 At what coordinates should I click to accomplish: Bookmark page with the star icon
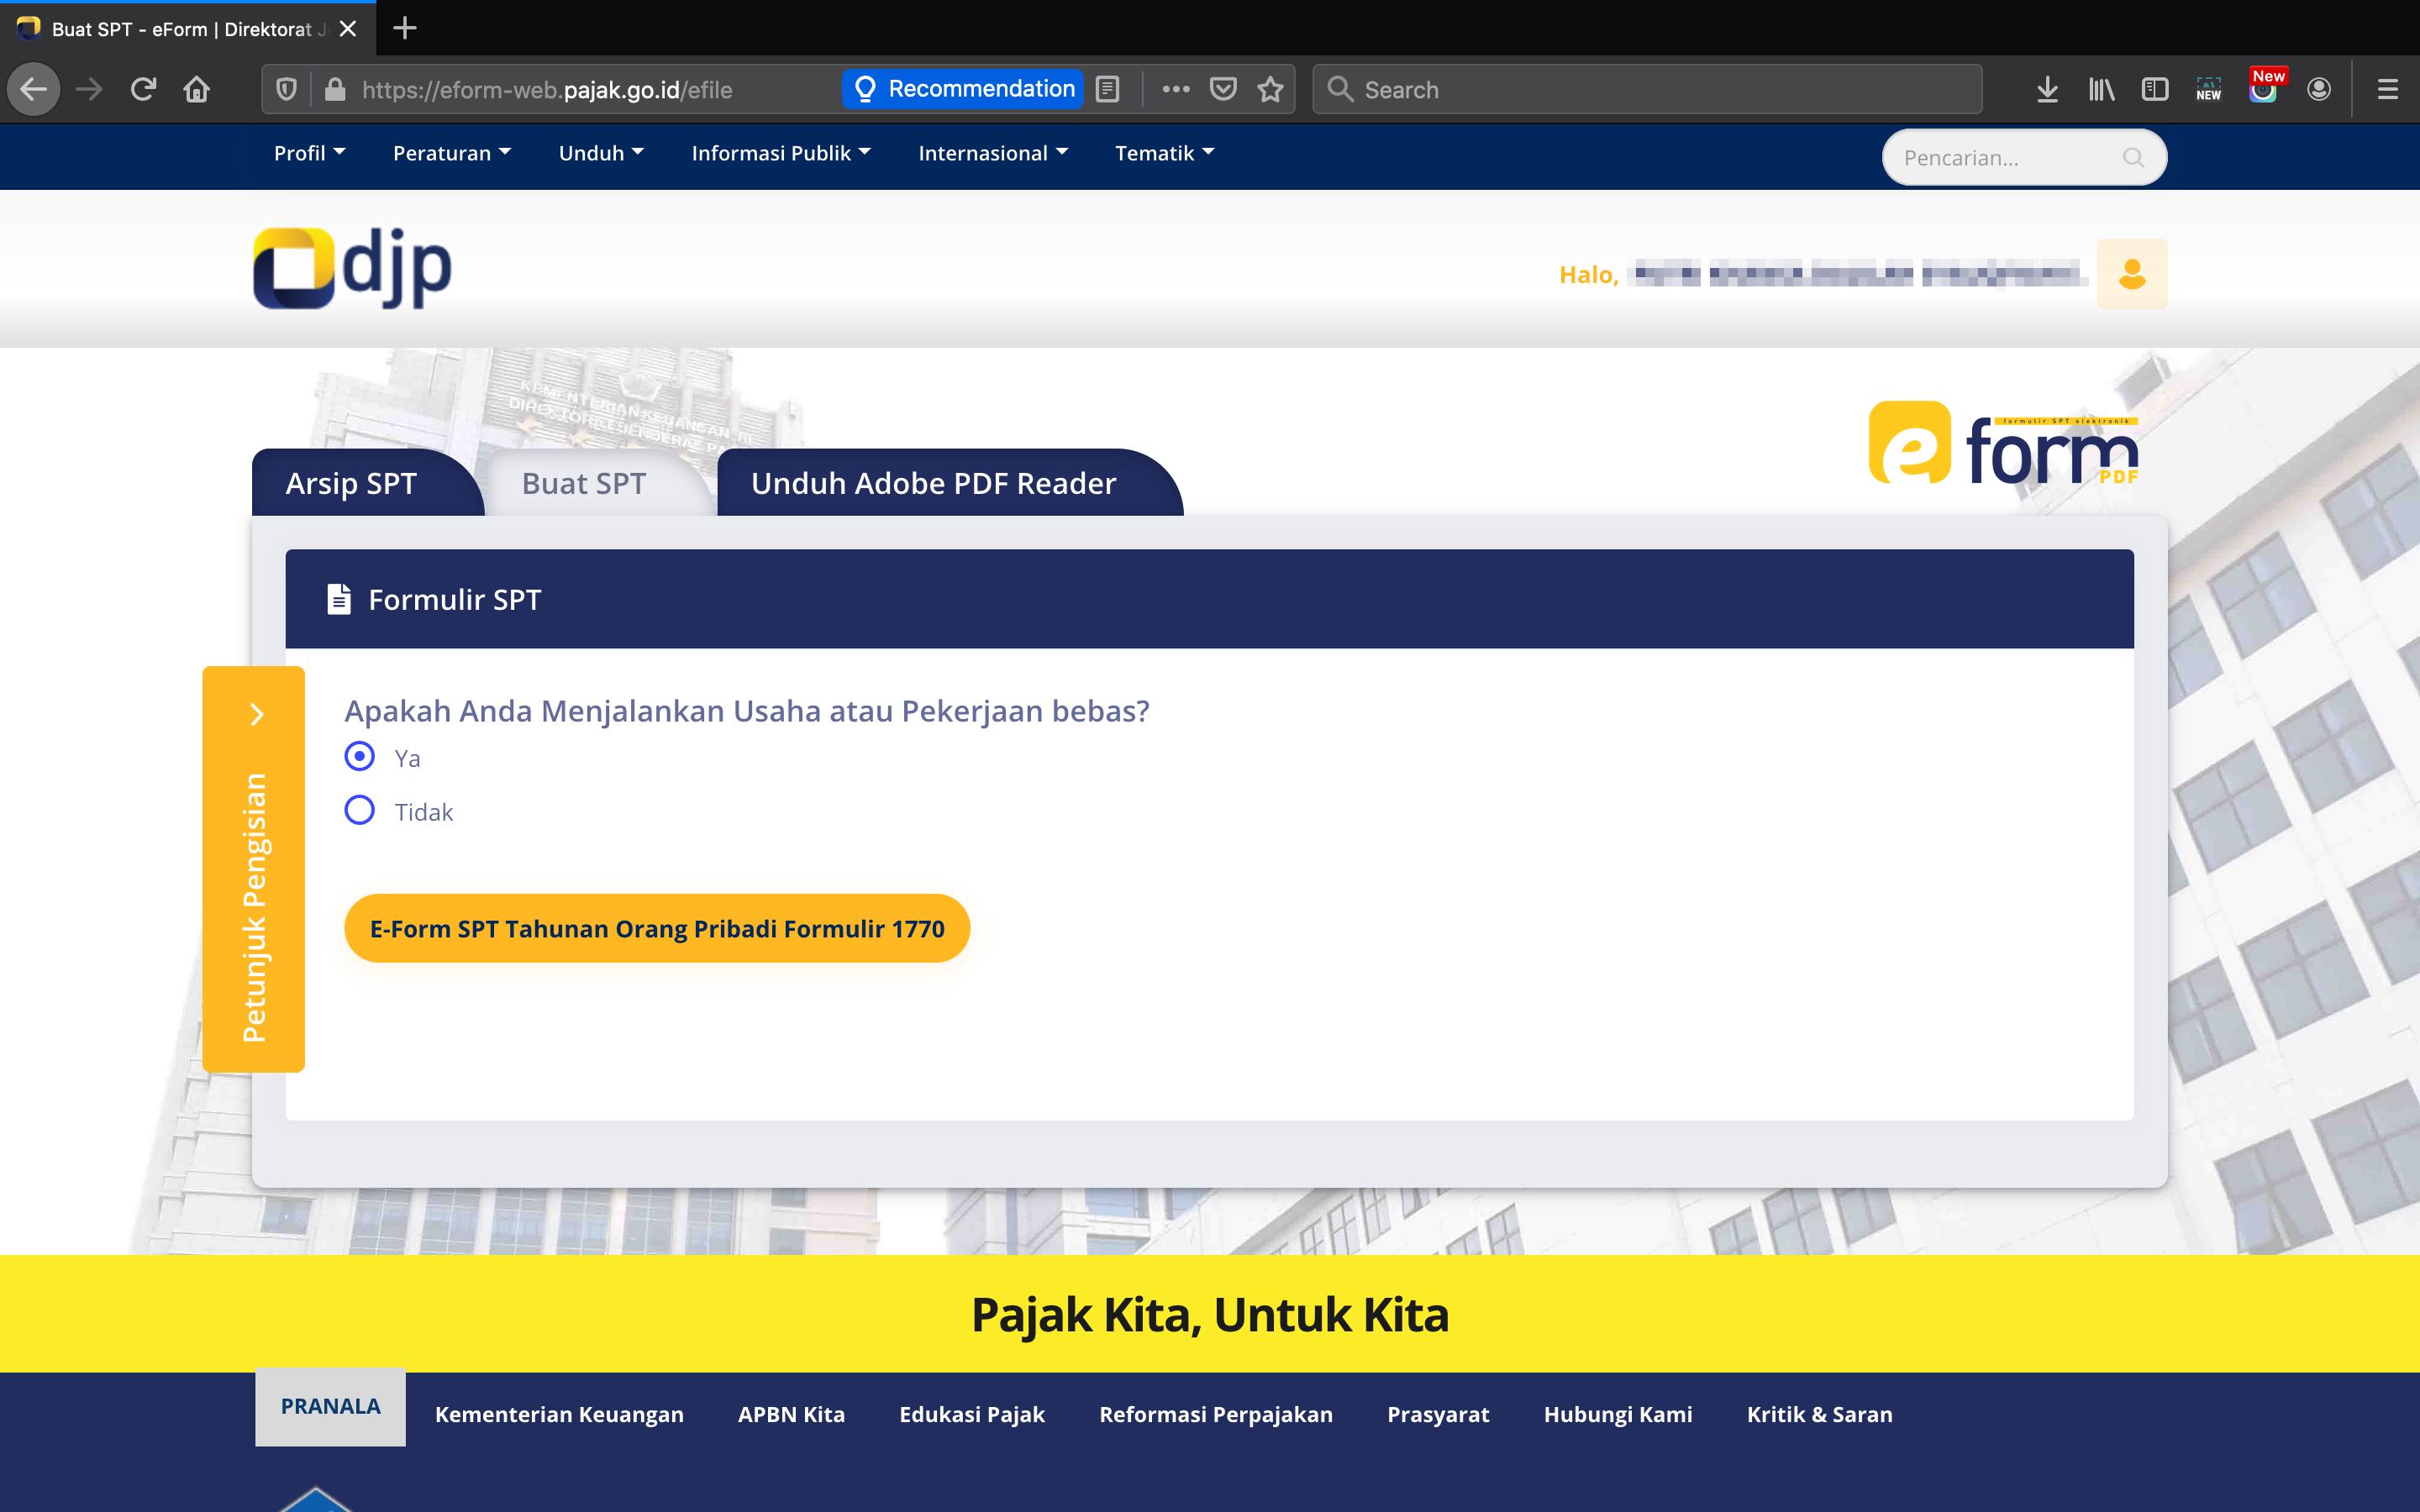point(1270,90)
